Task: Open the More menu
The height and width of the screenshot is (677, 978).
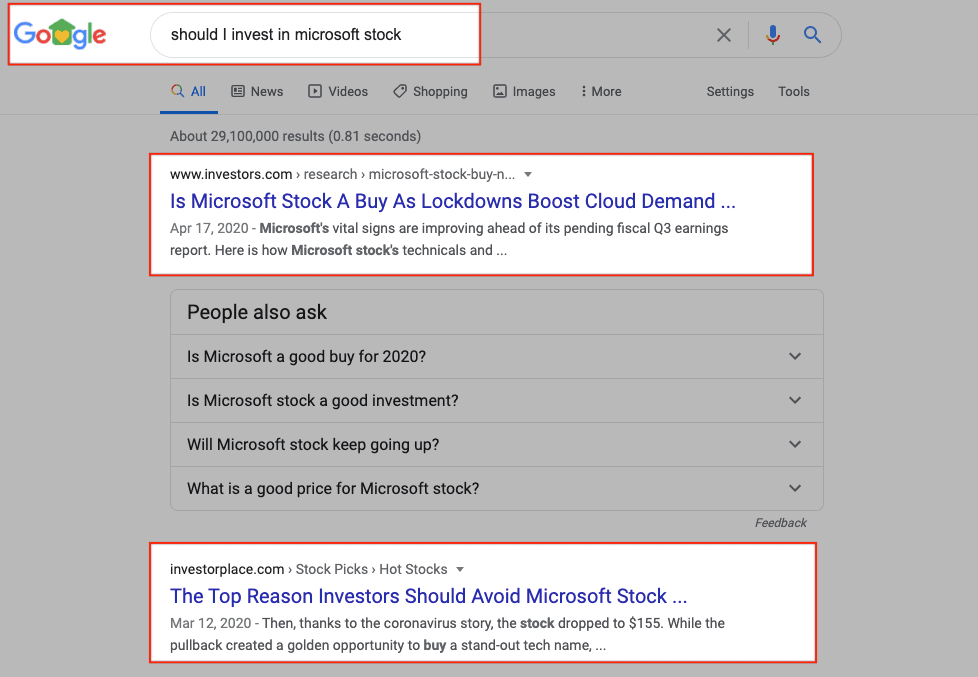Action: 601,91
